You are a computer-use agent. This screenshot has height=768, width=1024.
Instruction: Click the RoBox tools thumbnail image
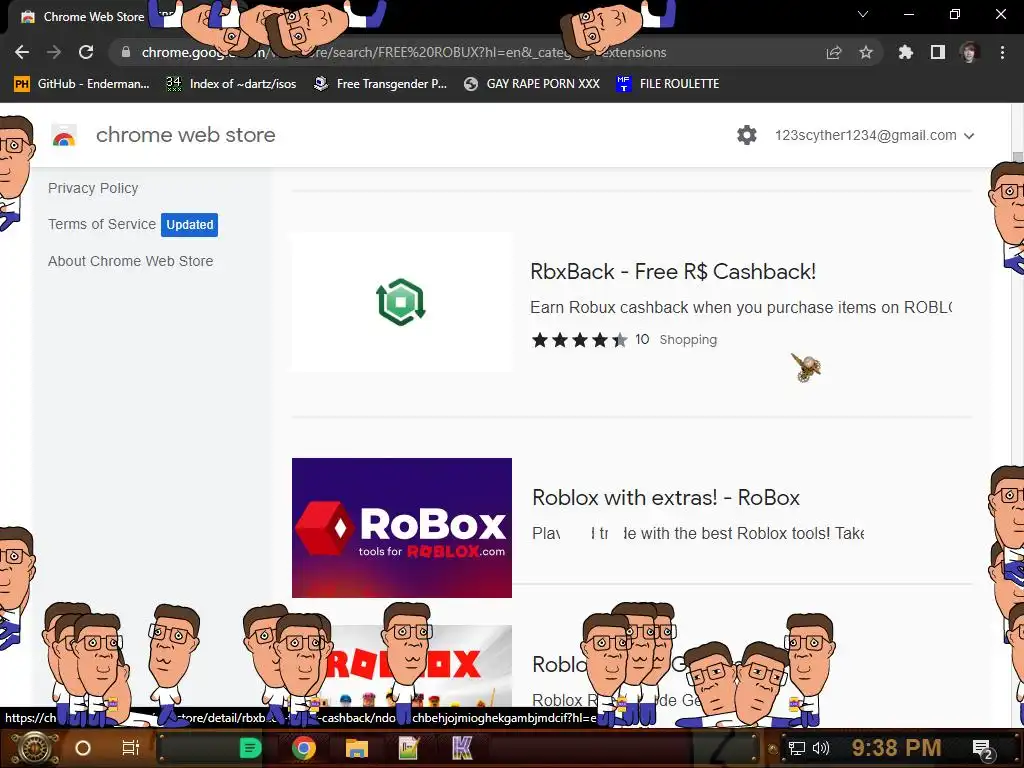(x=402, y=528)
